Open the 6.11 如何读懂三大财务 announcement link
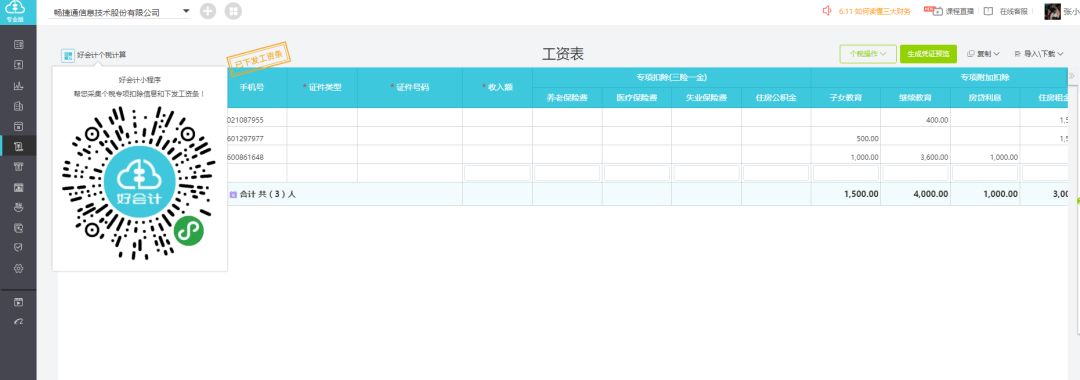 [x=875, y=11]
